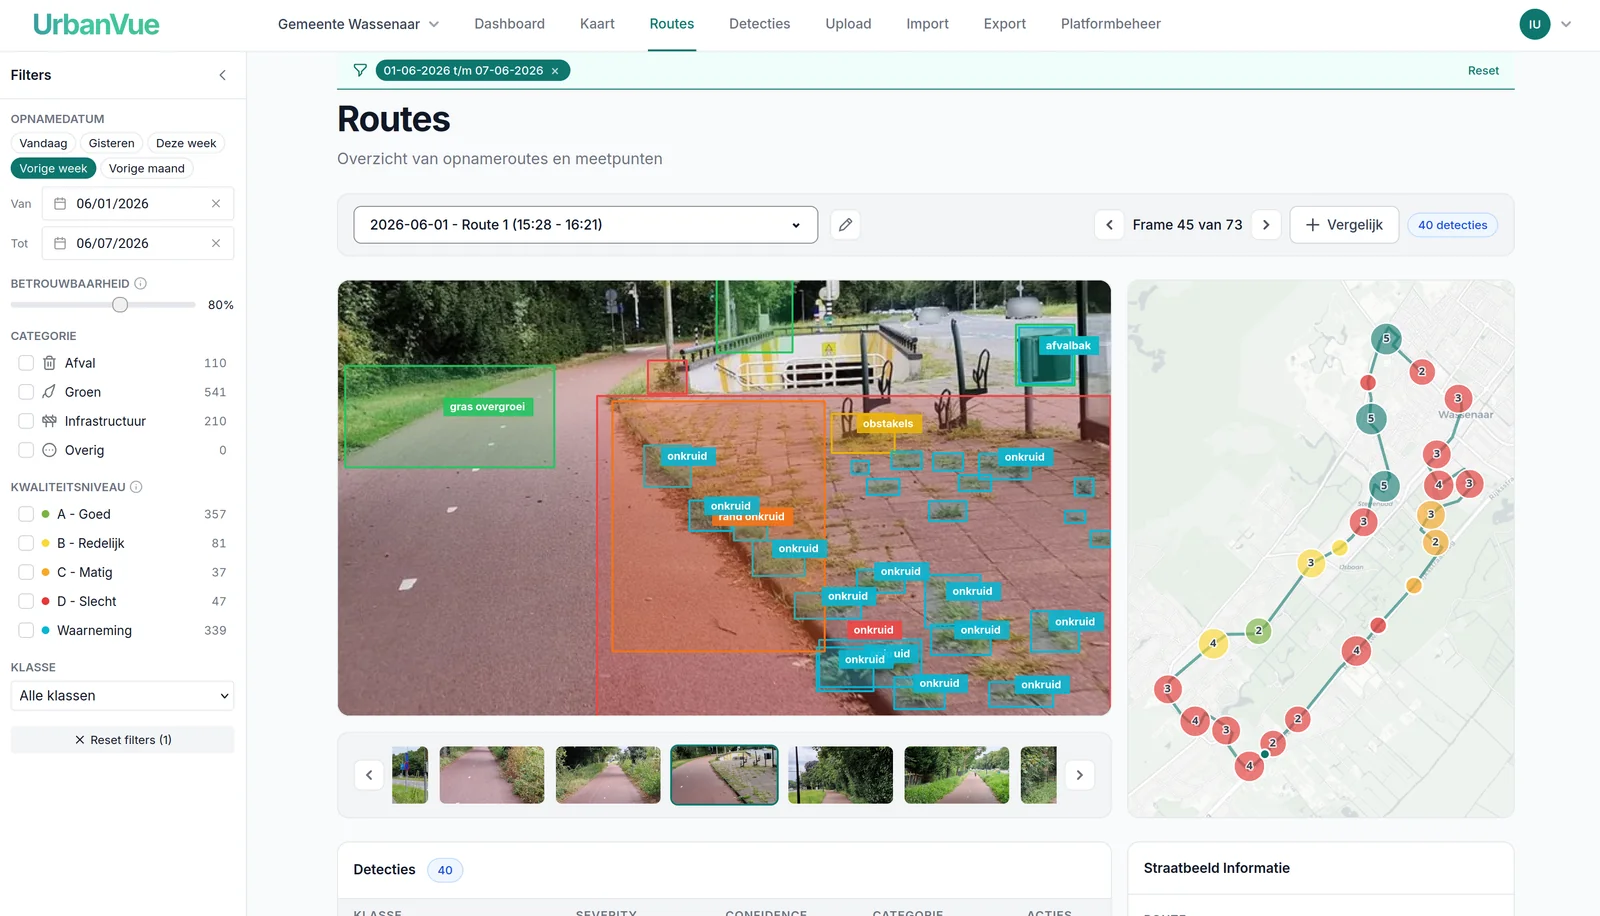The width and height of the screenshot is (1600, 916).
Task: Click the '40 detecties' badge
Action: click(x=1452, y=225)
